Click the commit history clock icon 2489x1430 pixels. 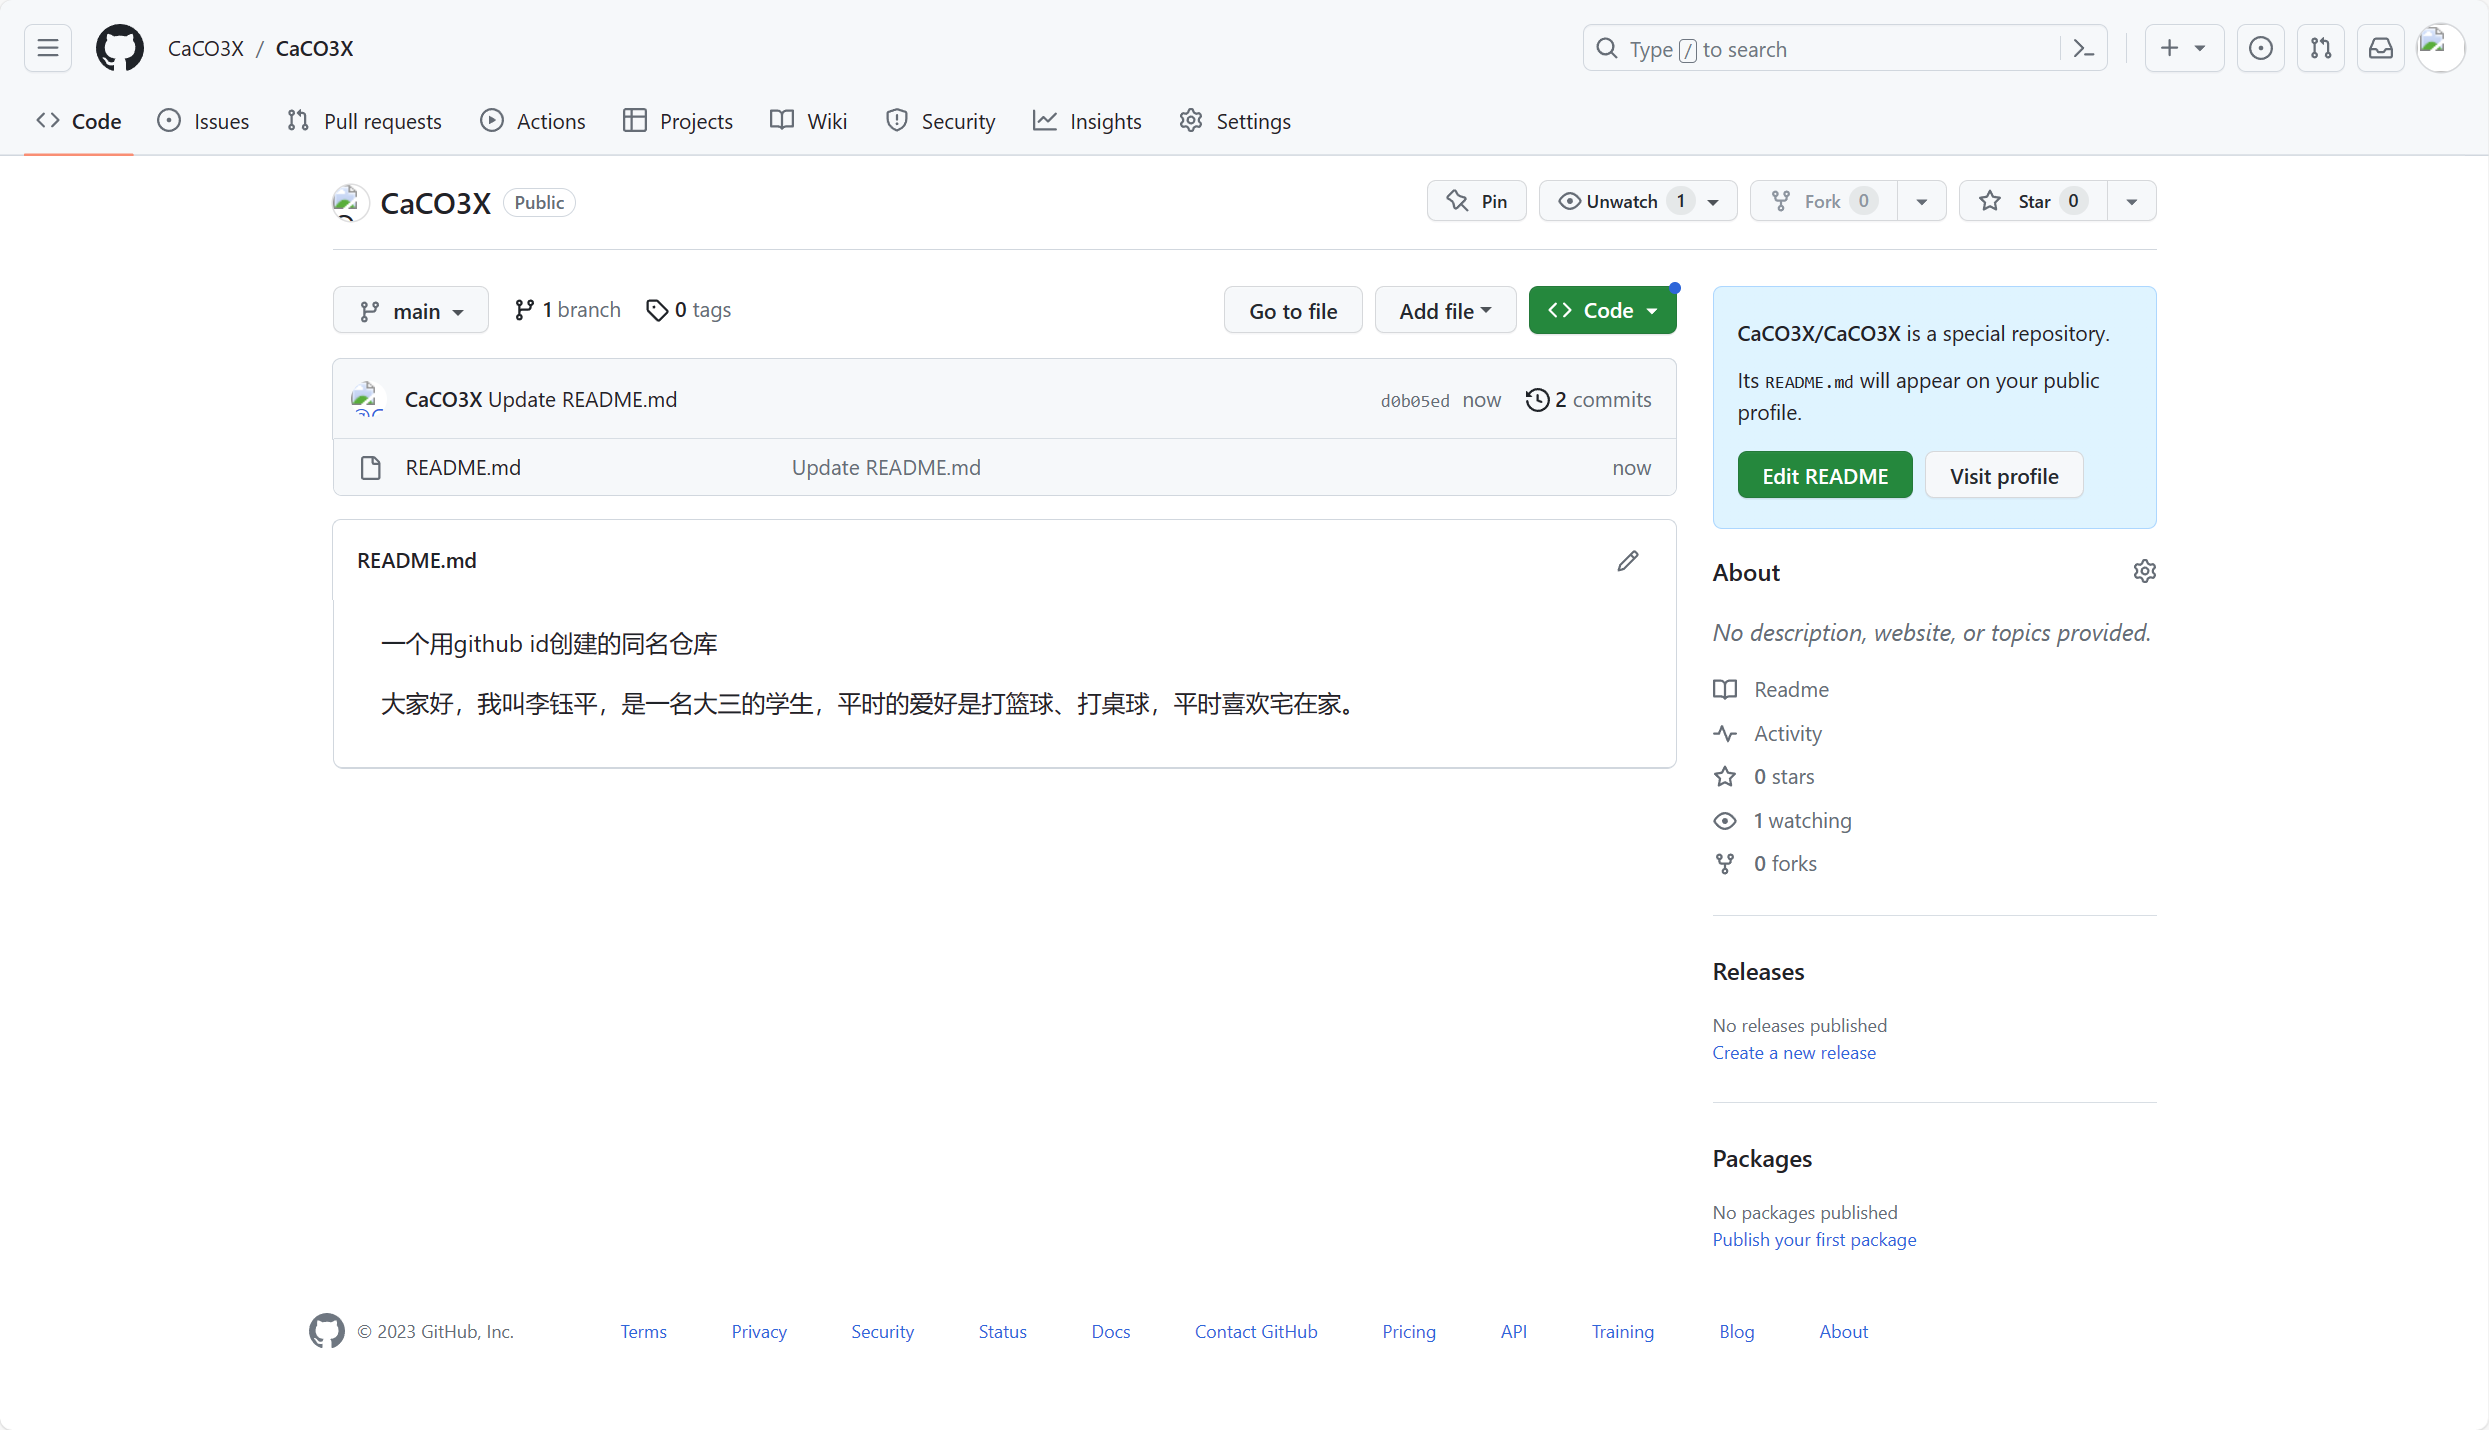click(1538, 399)
